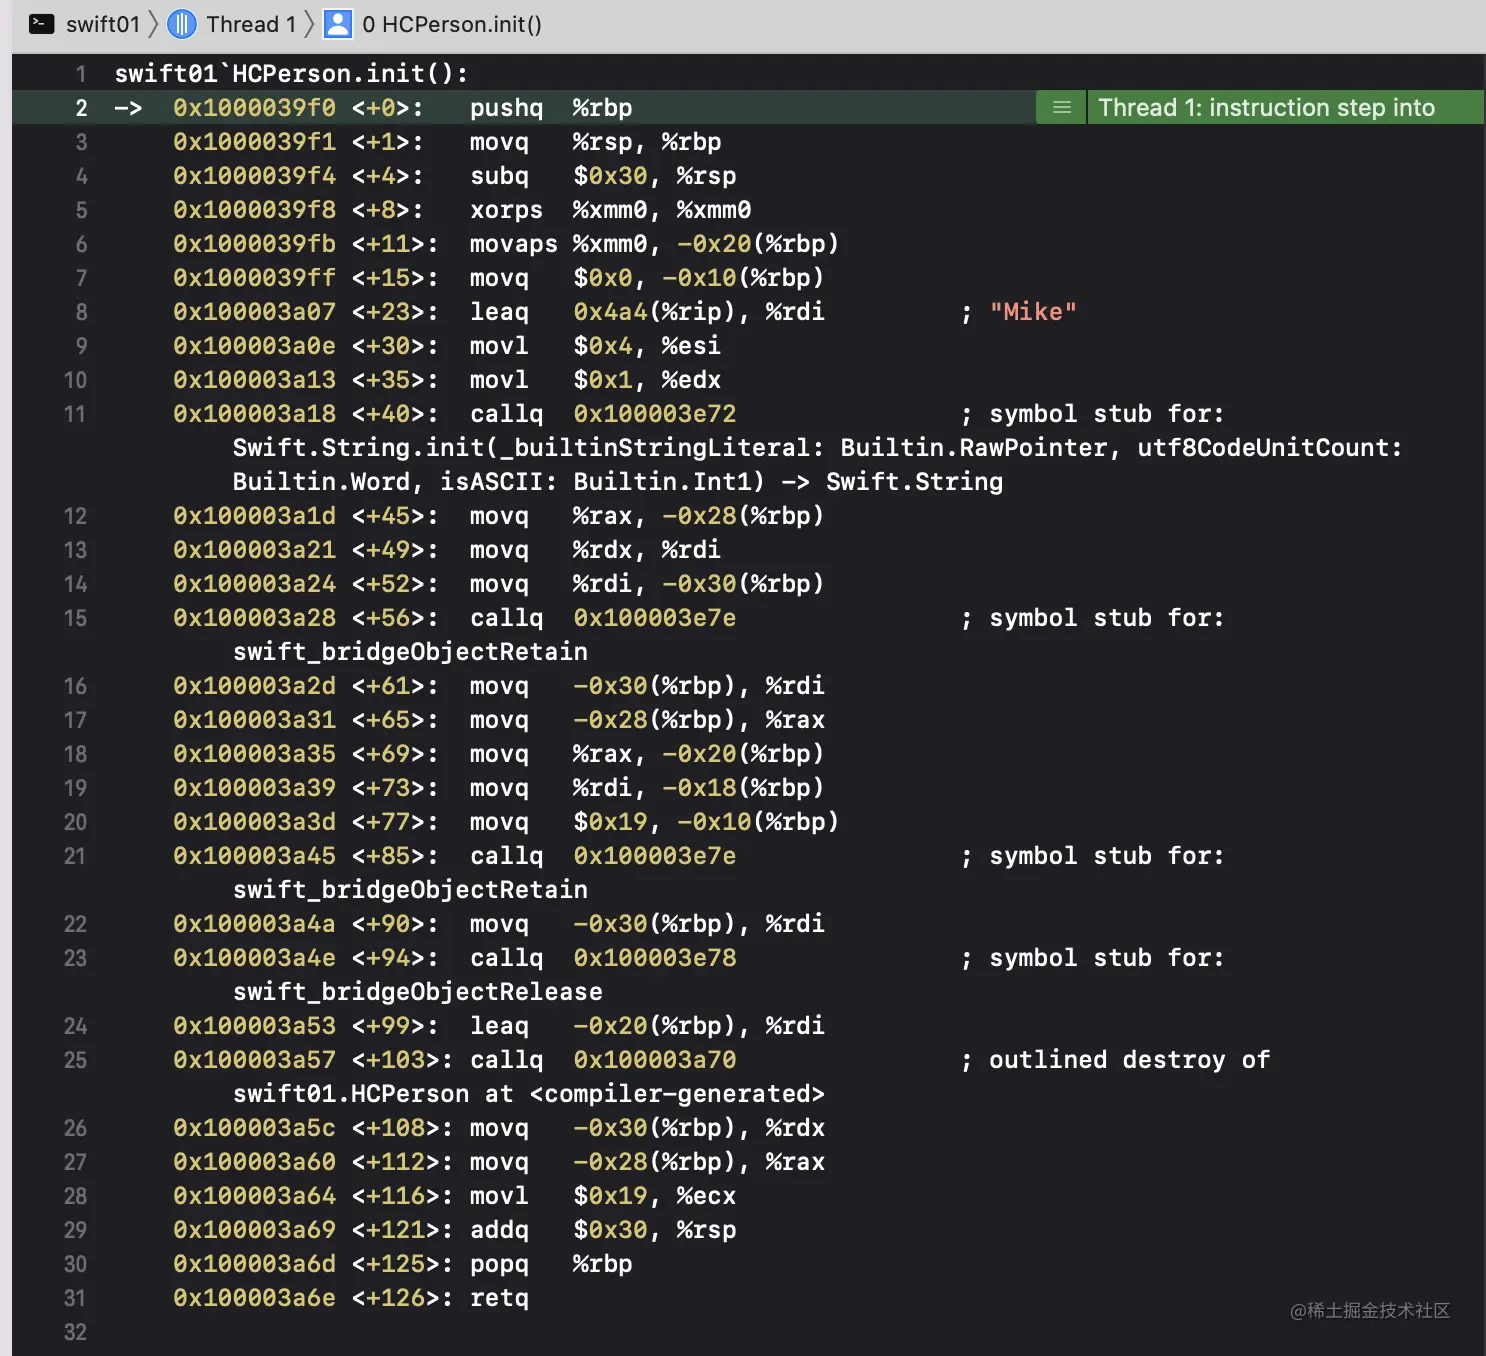Image resolution: width=1486 pixels, height=1356 pixels.
Task: Click the address 0x100003a5c
Action: (x=254, y=1128)
